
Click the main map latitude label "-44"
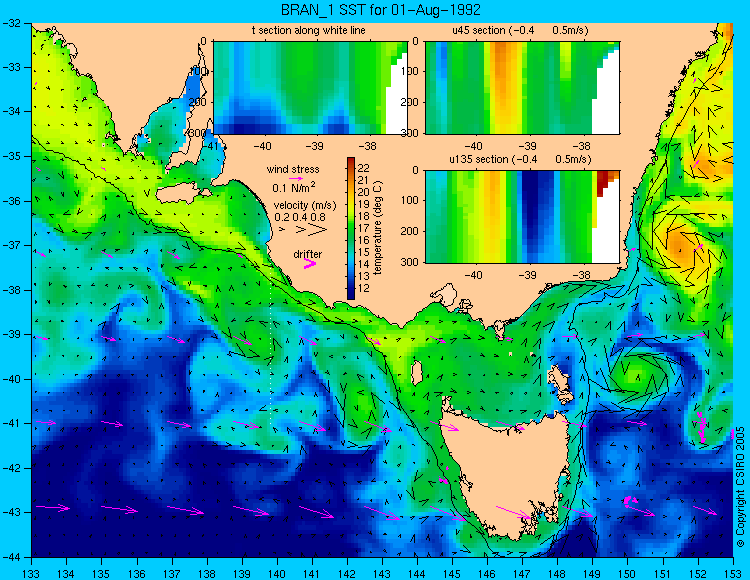pyautogui.click(x=10, y=557)
